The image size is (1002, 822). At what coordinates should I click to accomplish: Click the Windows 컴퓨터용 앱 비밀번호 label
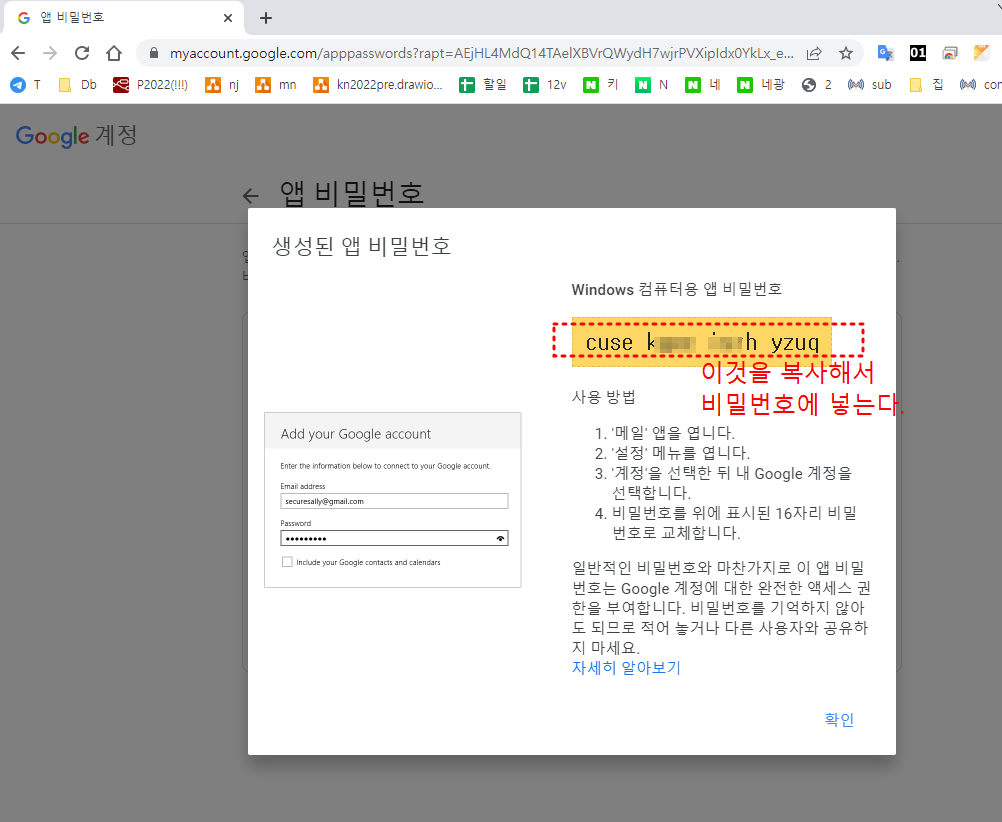pyautogui.click(x=677, y=290)
